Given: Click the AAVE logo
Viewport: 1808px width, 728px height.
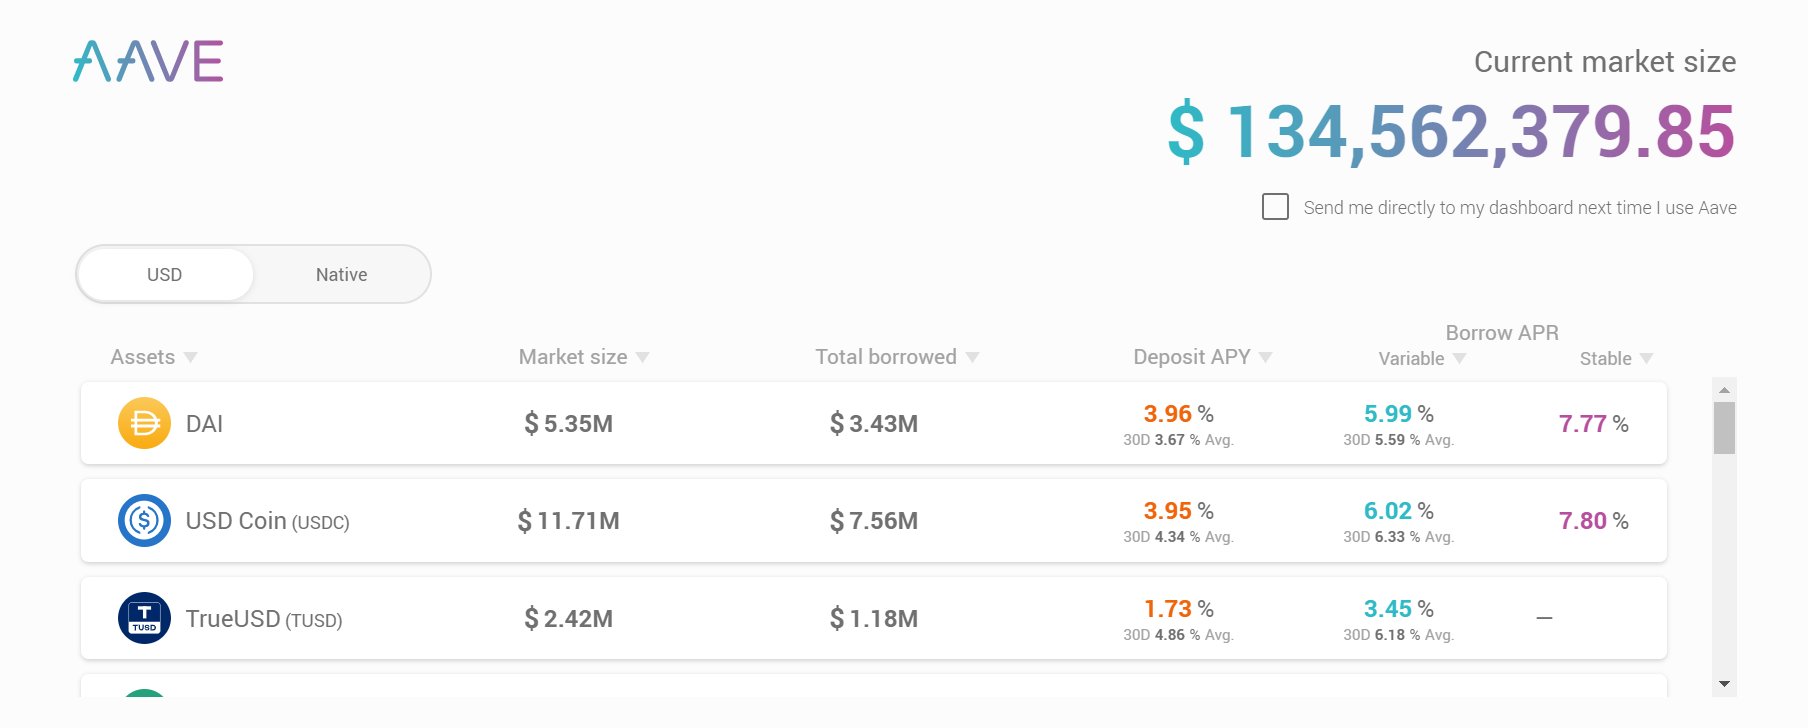Looking at the screenshot, I should point(148,61).
